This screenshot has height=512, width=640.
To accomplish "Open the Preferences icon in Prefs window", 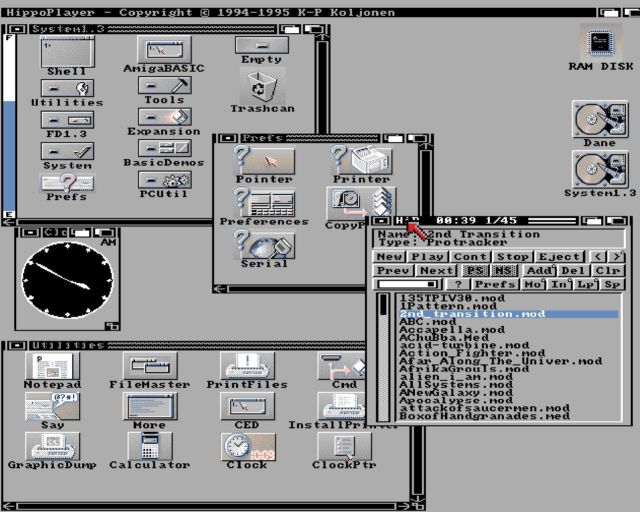I will 264,203.
